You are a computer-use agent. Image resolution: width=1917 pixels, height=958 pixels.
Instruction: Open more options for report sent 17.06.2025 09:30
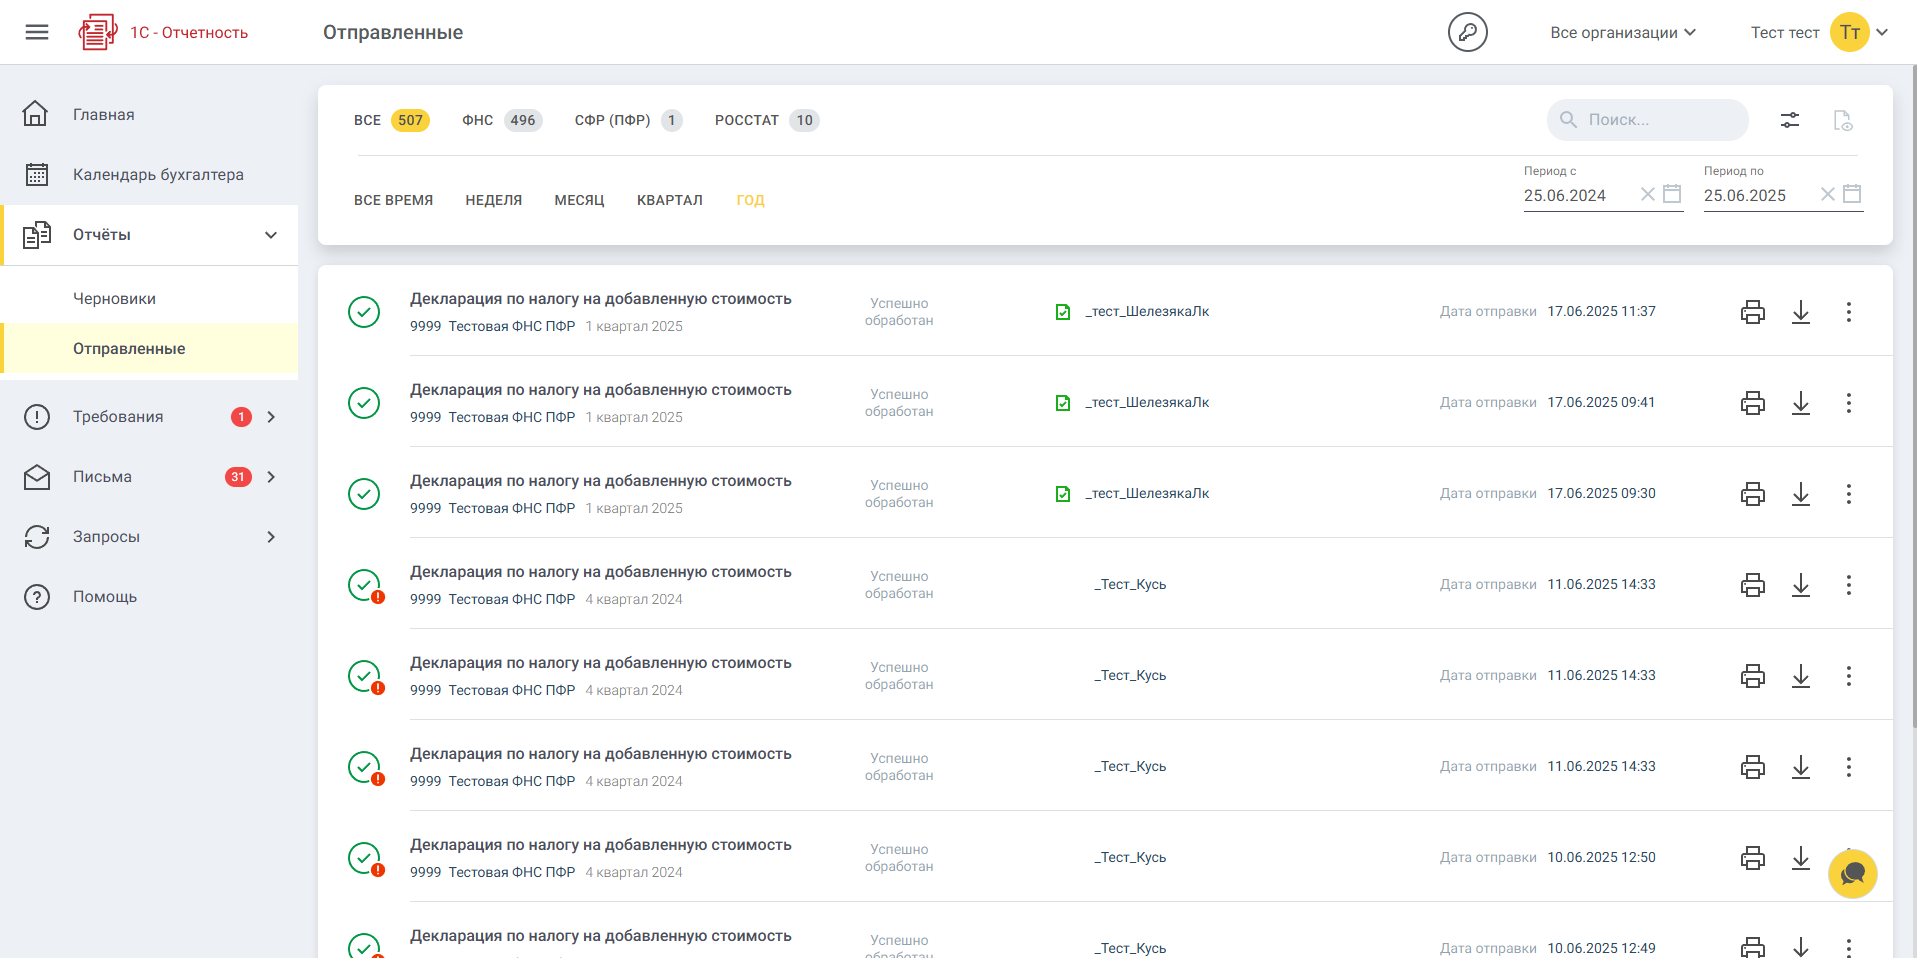(1848, 494)
